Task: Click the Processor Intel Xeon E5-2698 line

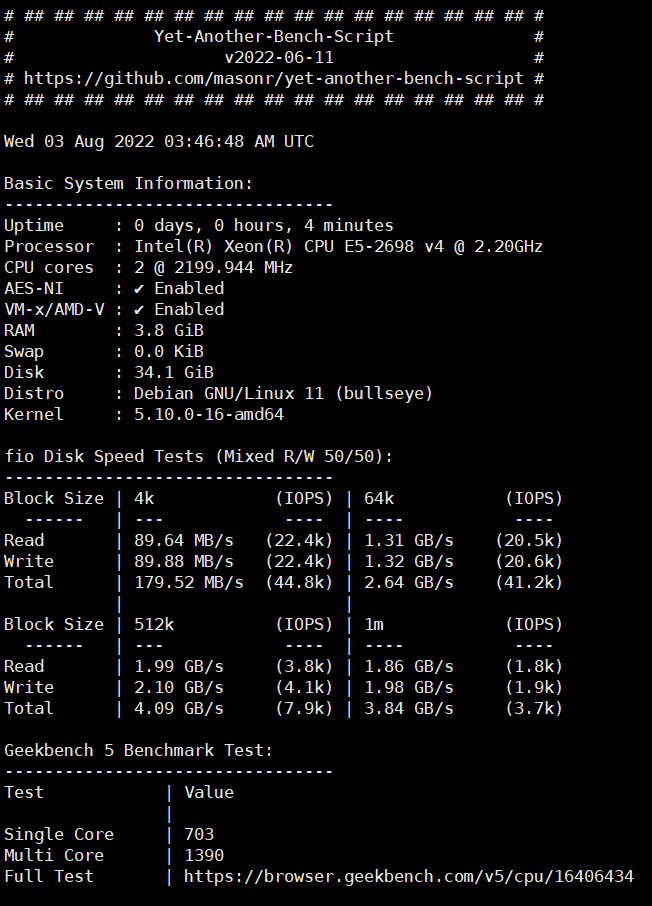Action: (273, 247)
